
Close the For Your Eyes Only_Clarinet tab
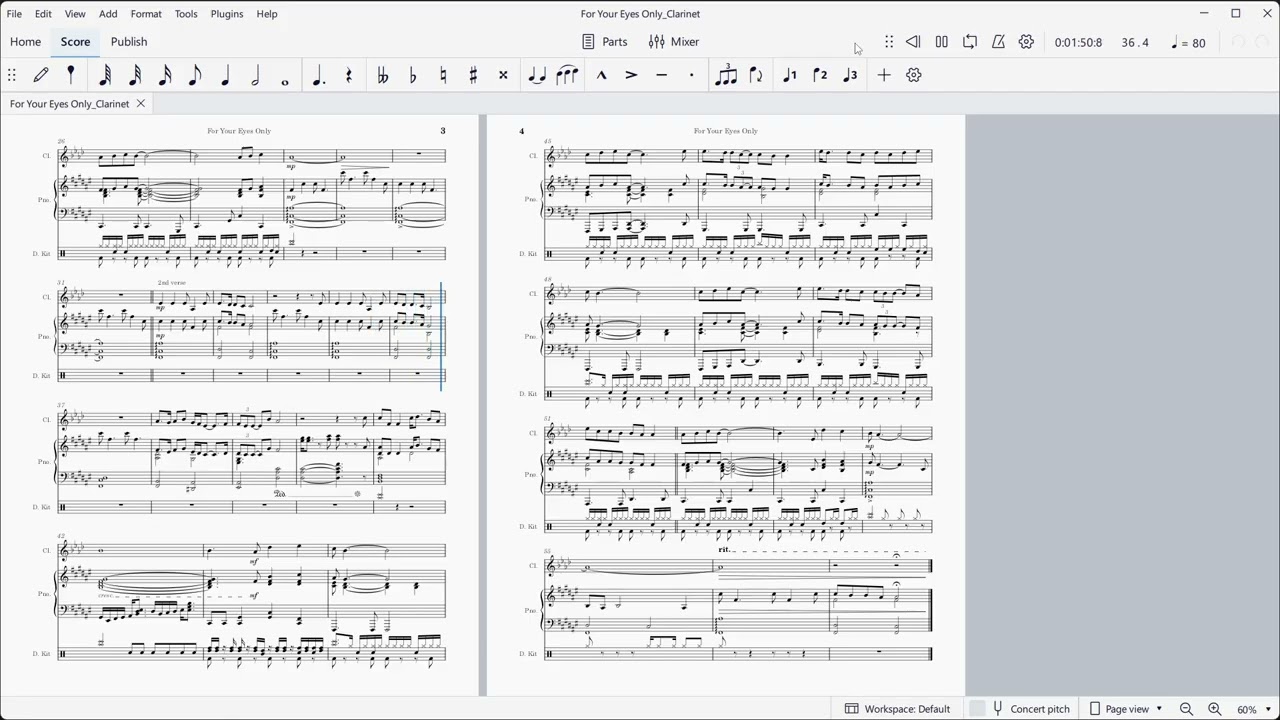141,104
